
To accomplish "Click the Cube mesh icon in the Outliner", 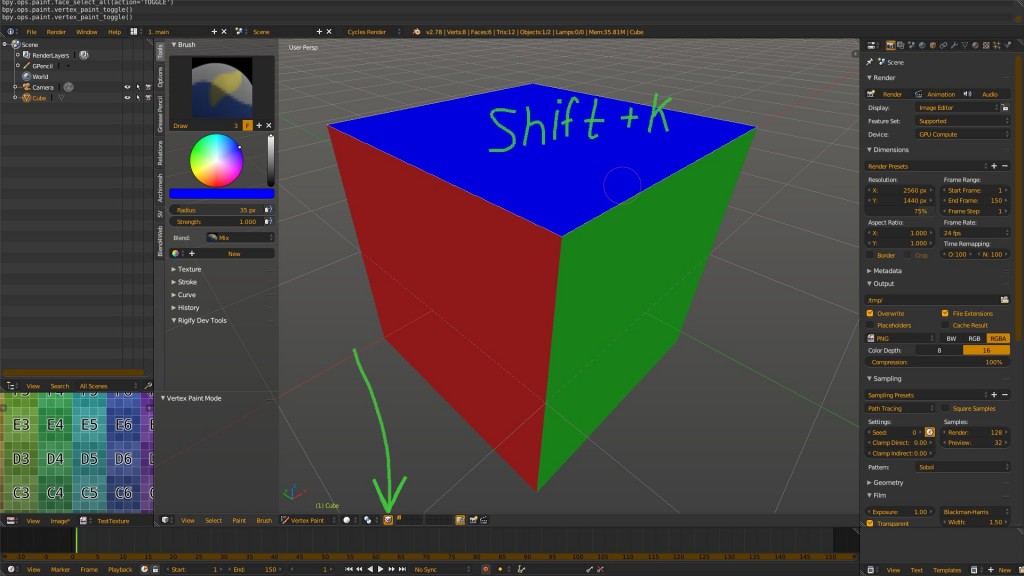I will 28,98.
